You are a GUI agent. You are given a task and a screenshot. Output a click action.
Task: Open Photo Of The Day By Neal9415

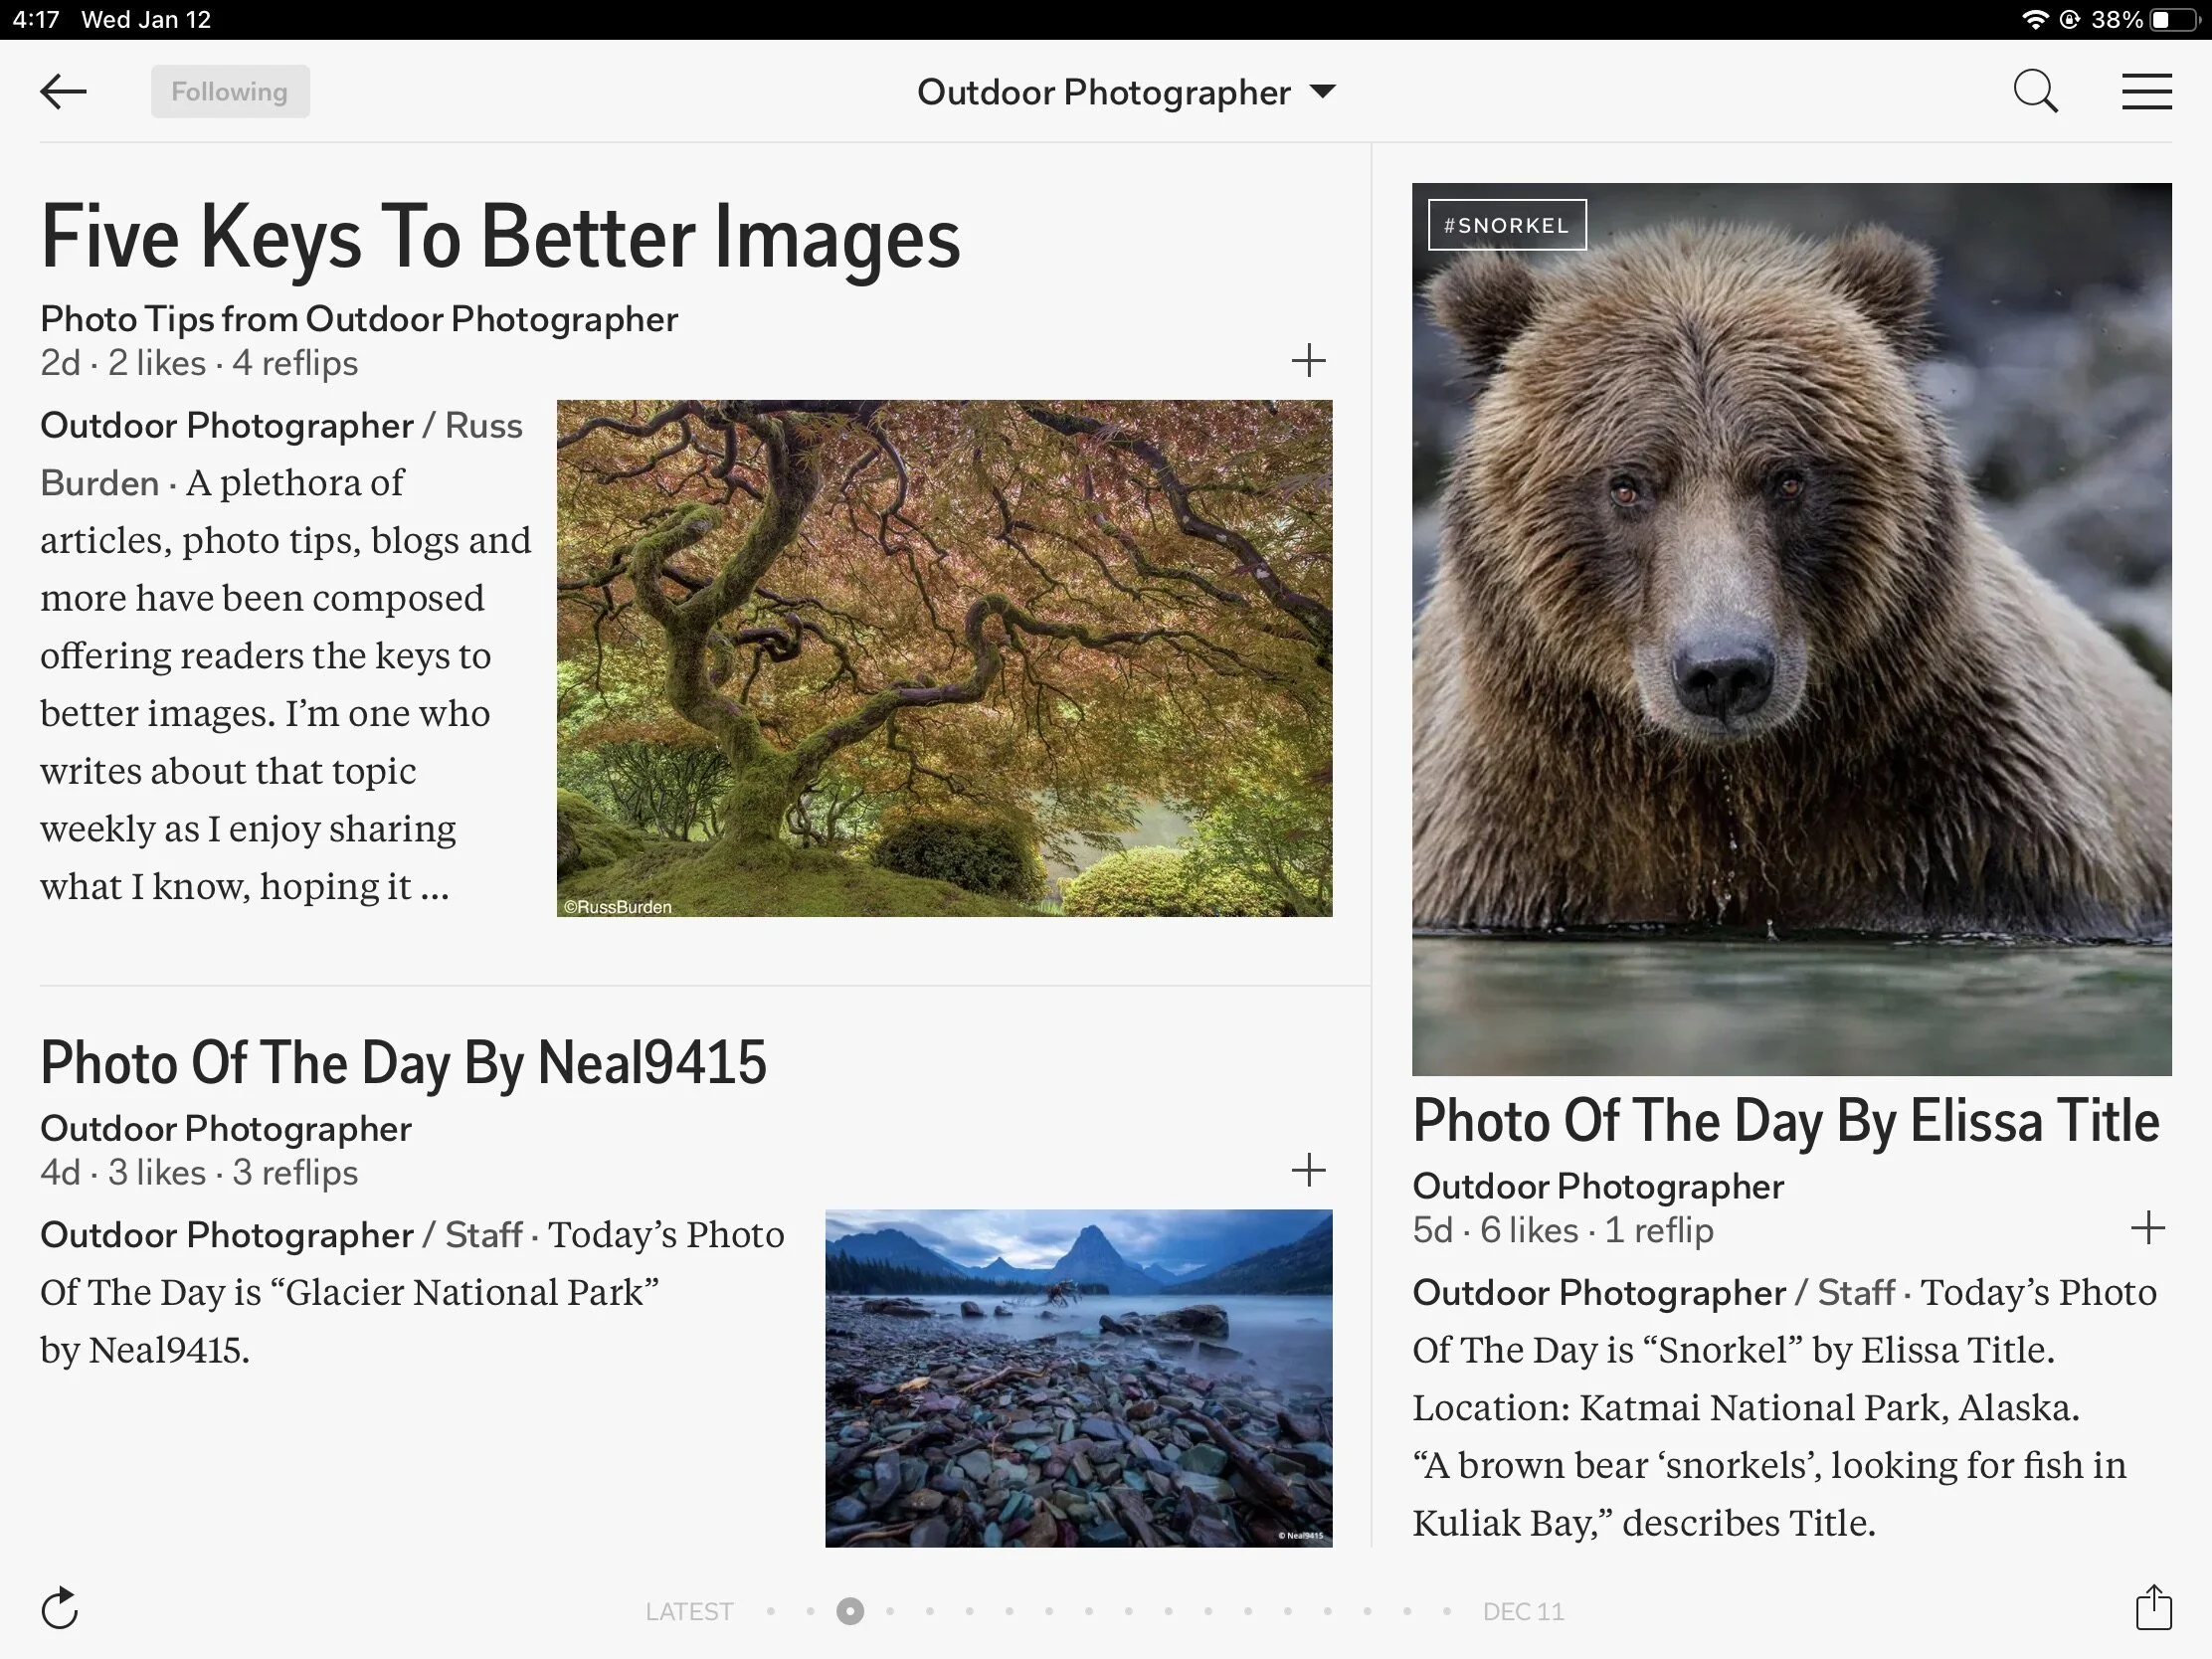point(403,1062)
